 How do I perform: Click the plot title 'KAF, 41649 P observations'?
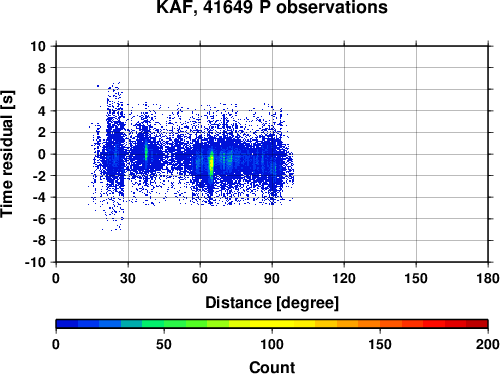pyautogui.click(x=272, y=7)
